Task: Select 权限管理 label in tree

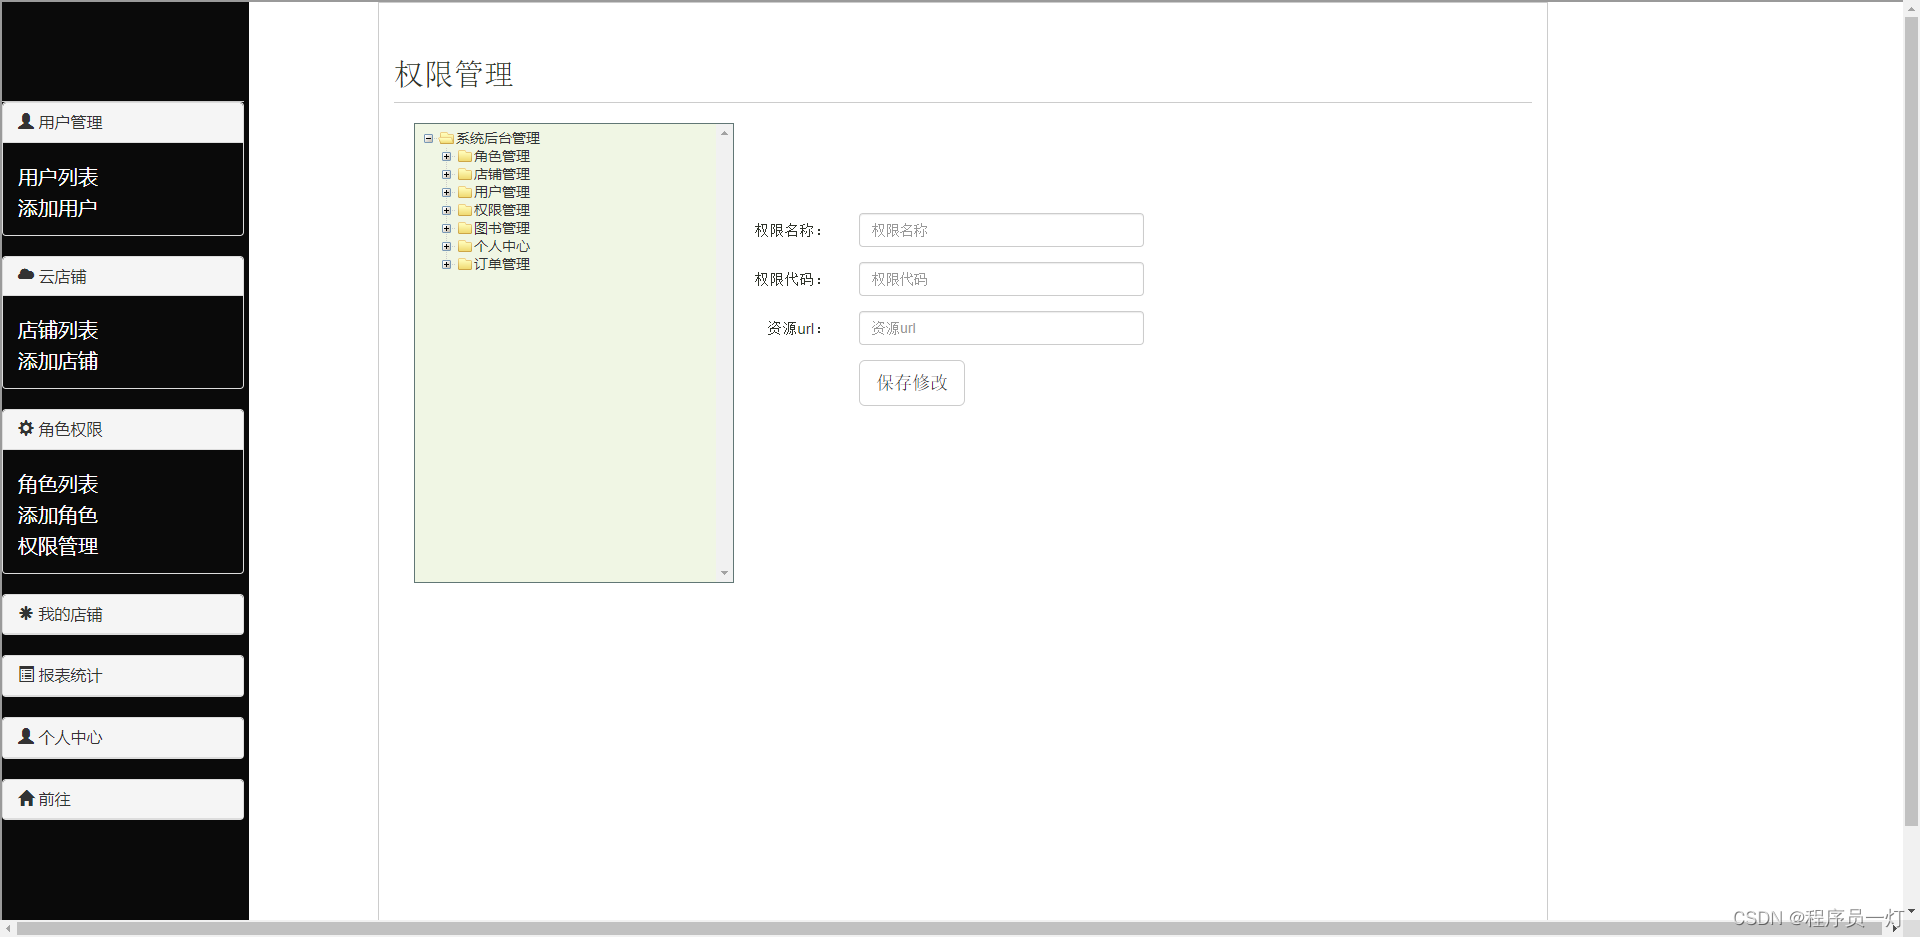Action: coord(502,210)
